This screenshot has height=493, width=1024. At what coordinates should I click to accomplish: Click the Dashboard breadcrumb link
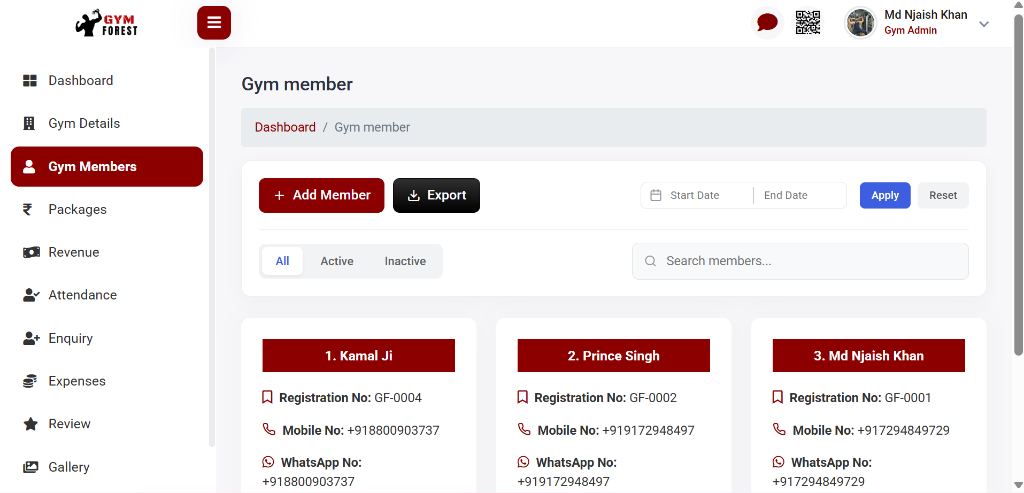(285, 127)
